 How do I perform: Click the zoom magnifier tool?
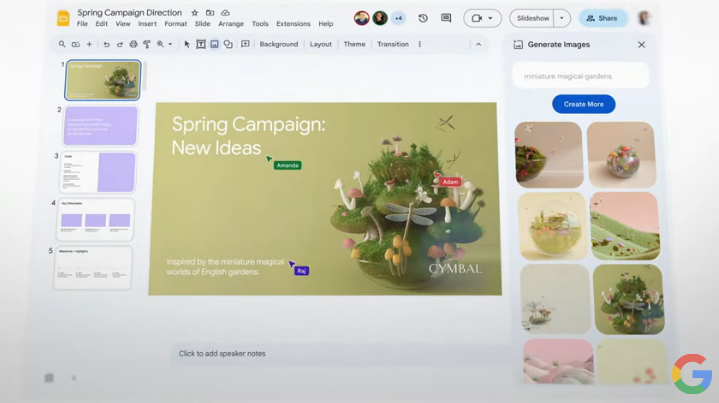(x=160, y=44)
